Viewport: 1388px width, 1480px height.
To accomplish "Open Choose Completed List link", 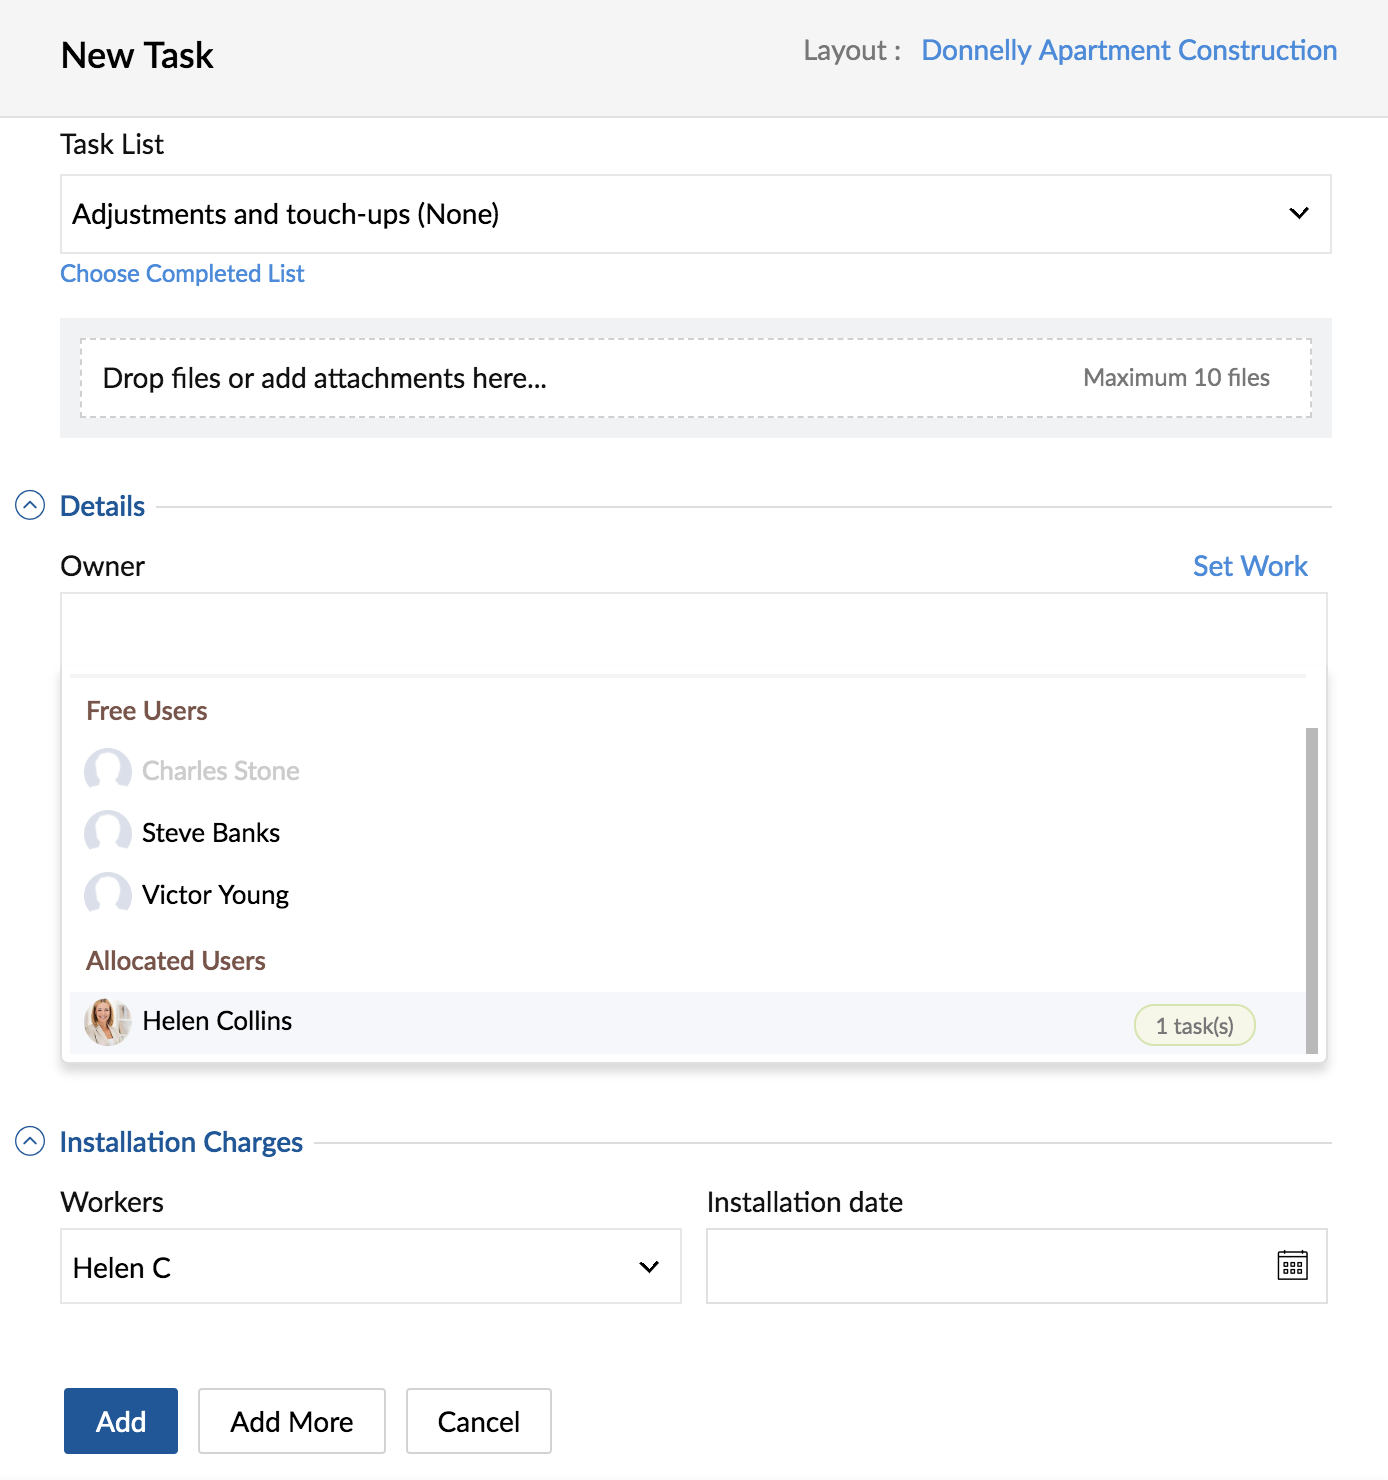I will pyautogui.click(x=182, y=274).
